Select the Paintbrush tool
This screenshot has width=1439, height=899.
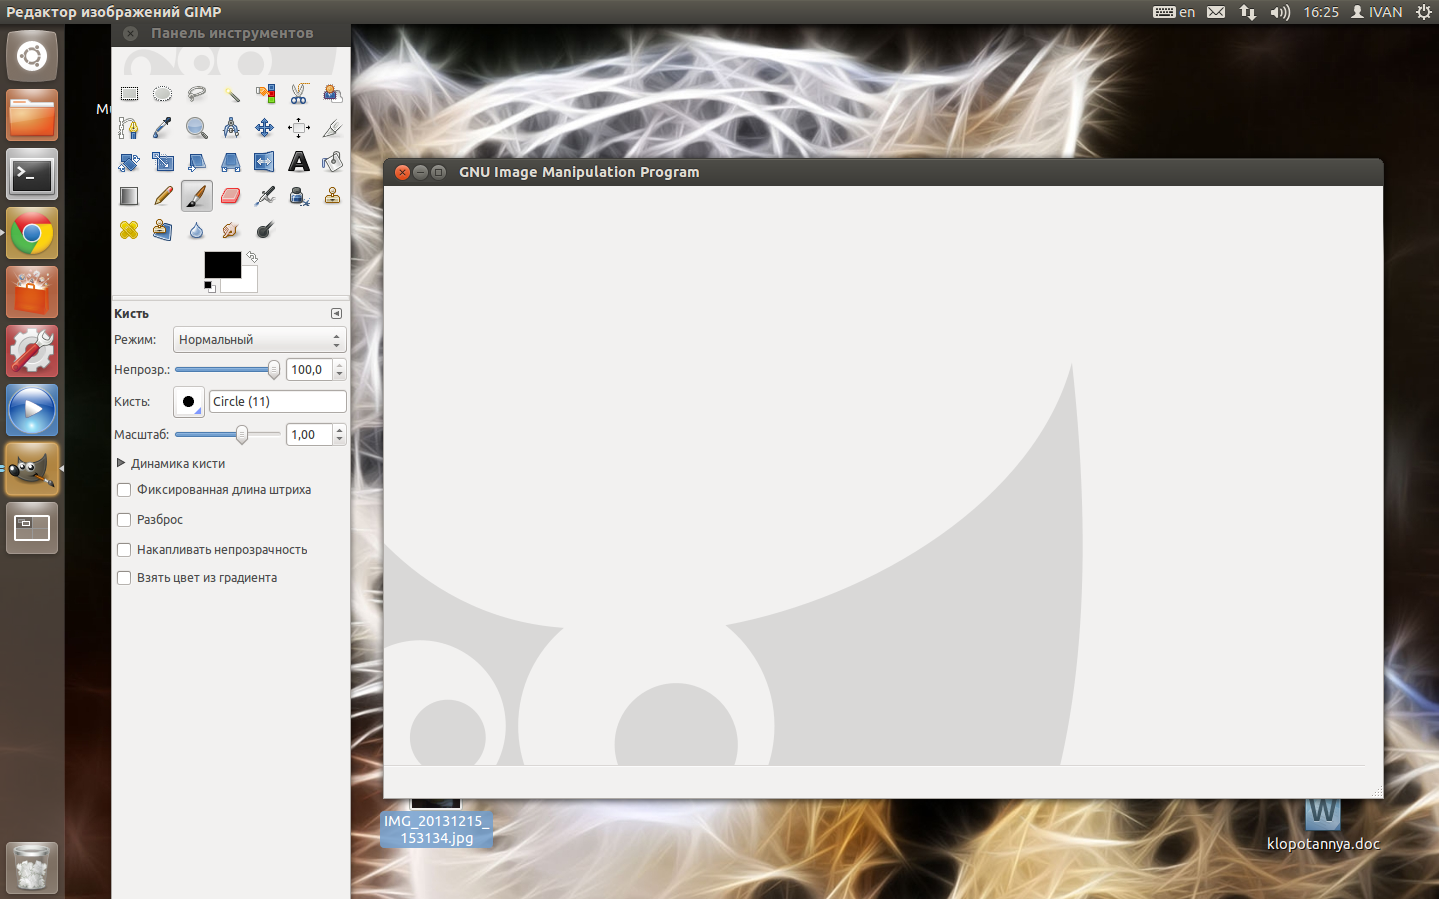(x=197, y=196)
